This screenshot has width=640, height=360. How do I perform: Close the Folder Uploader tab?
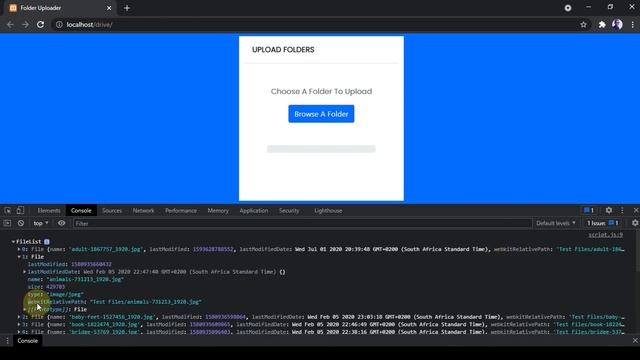(x=109, y=8)
